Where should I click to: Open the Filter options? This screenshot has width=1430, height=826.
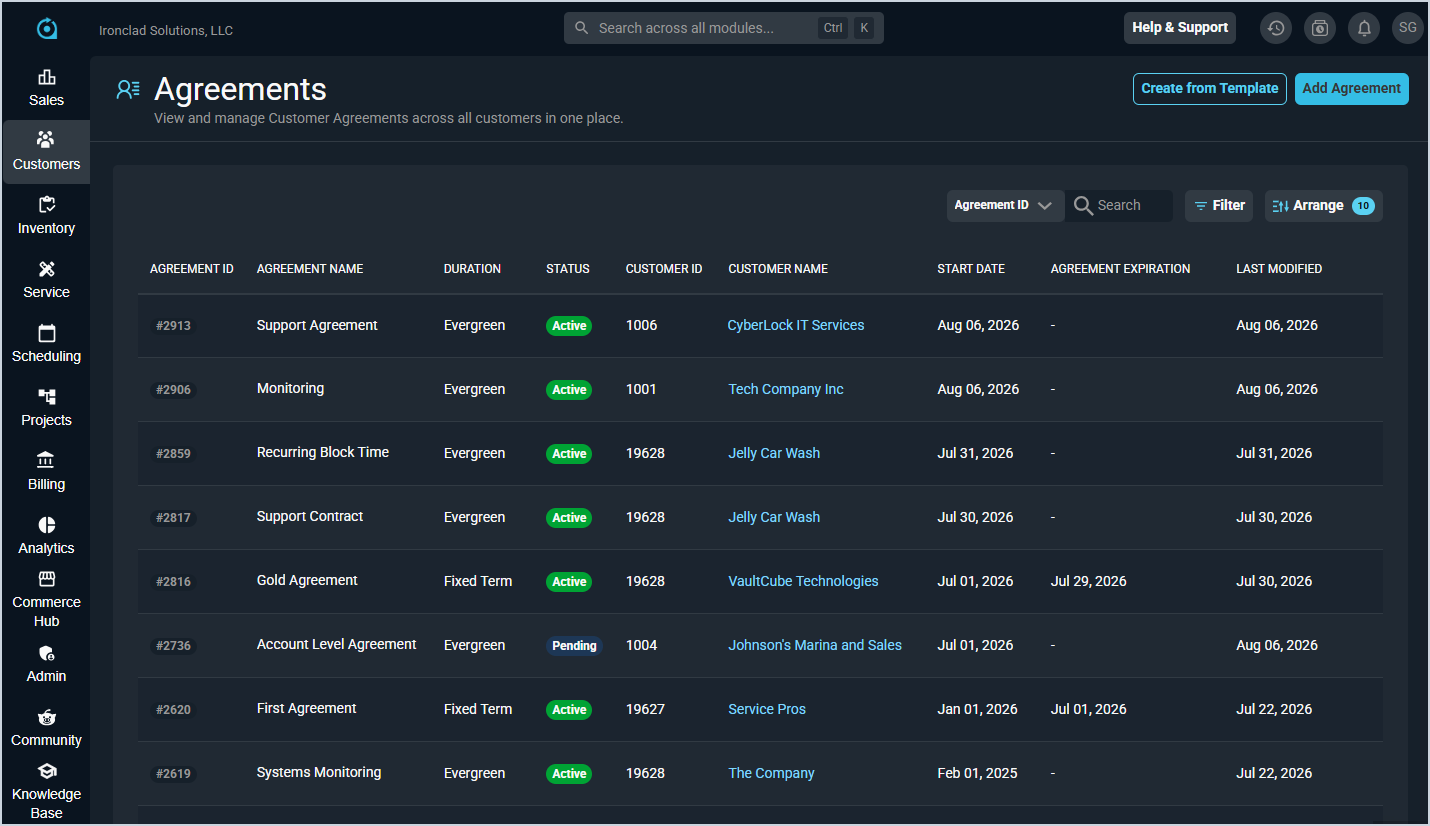coord(1219,206)
